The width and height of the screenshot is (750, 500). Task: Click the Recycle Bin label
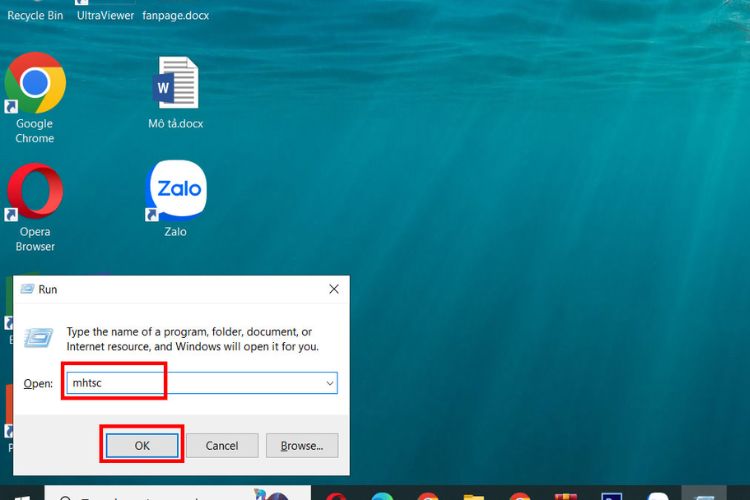pyautogui.click(x=35, y=15)
